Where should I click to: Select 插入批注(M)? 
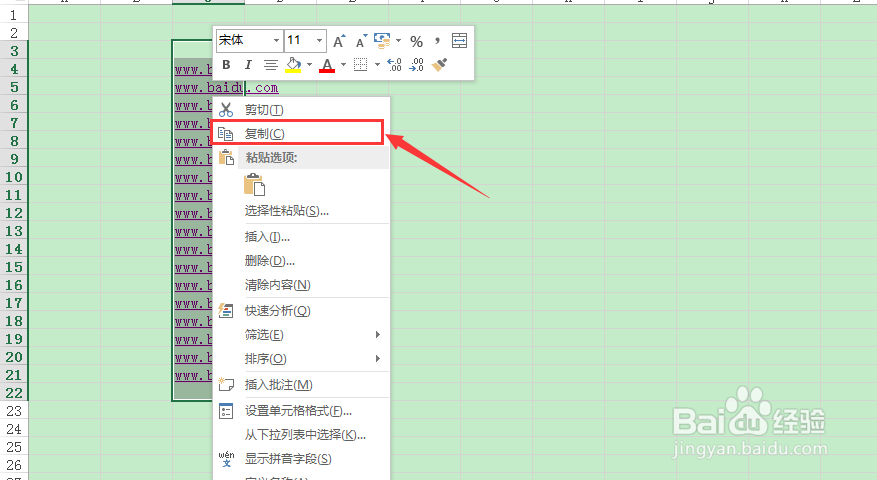(x=301, y=384)
